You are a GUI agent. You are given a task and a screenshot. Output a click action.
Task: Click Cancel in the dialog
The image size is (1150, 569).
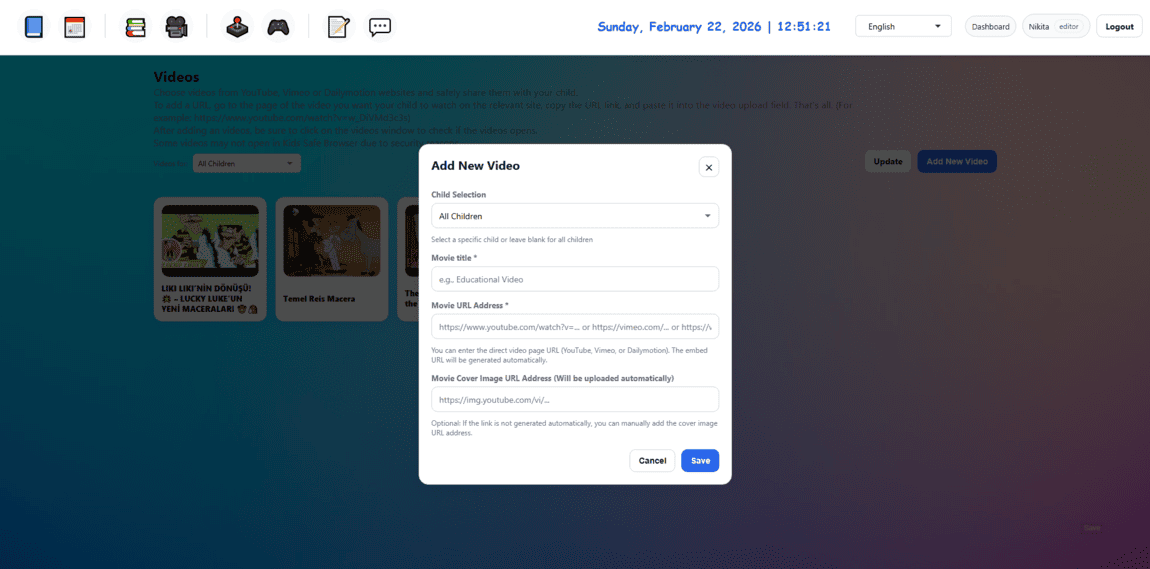click(x=652, y=461)
